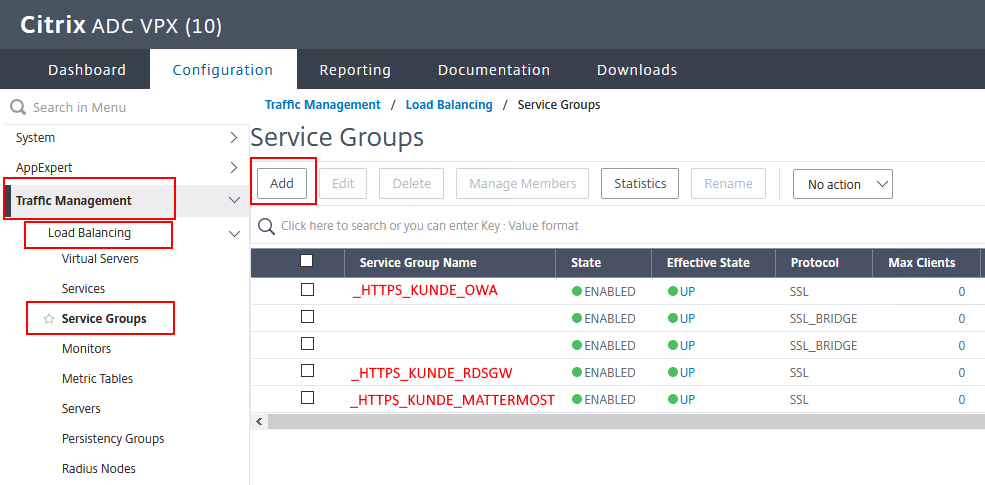Check the box for _HTTPS_KUNDE_MATTERMOST row

(308, 398)
